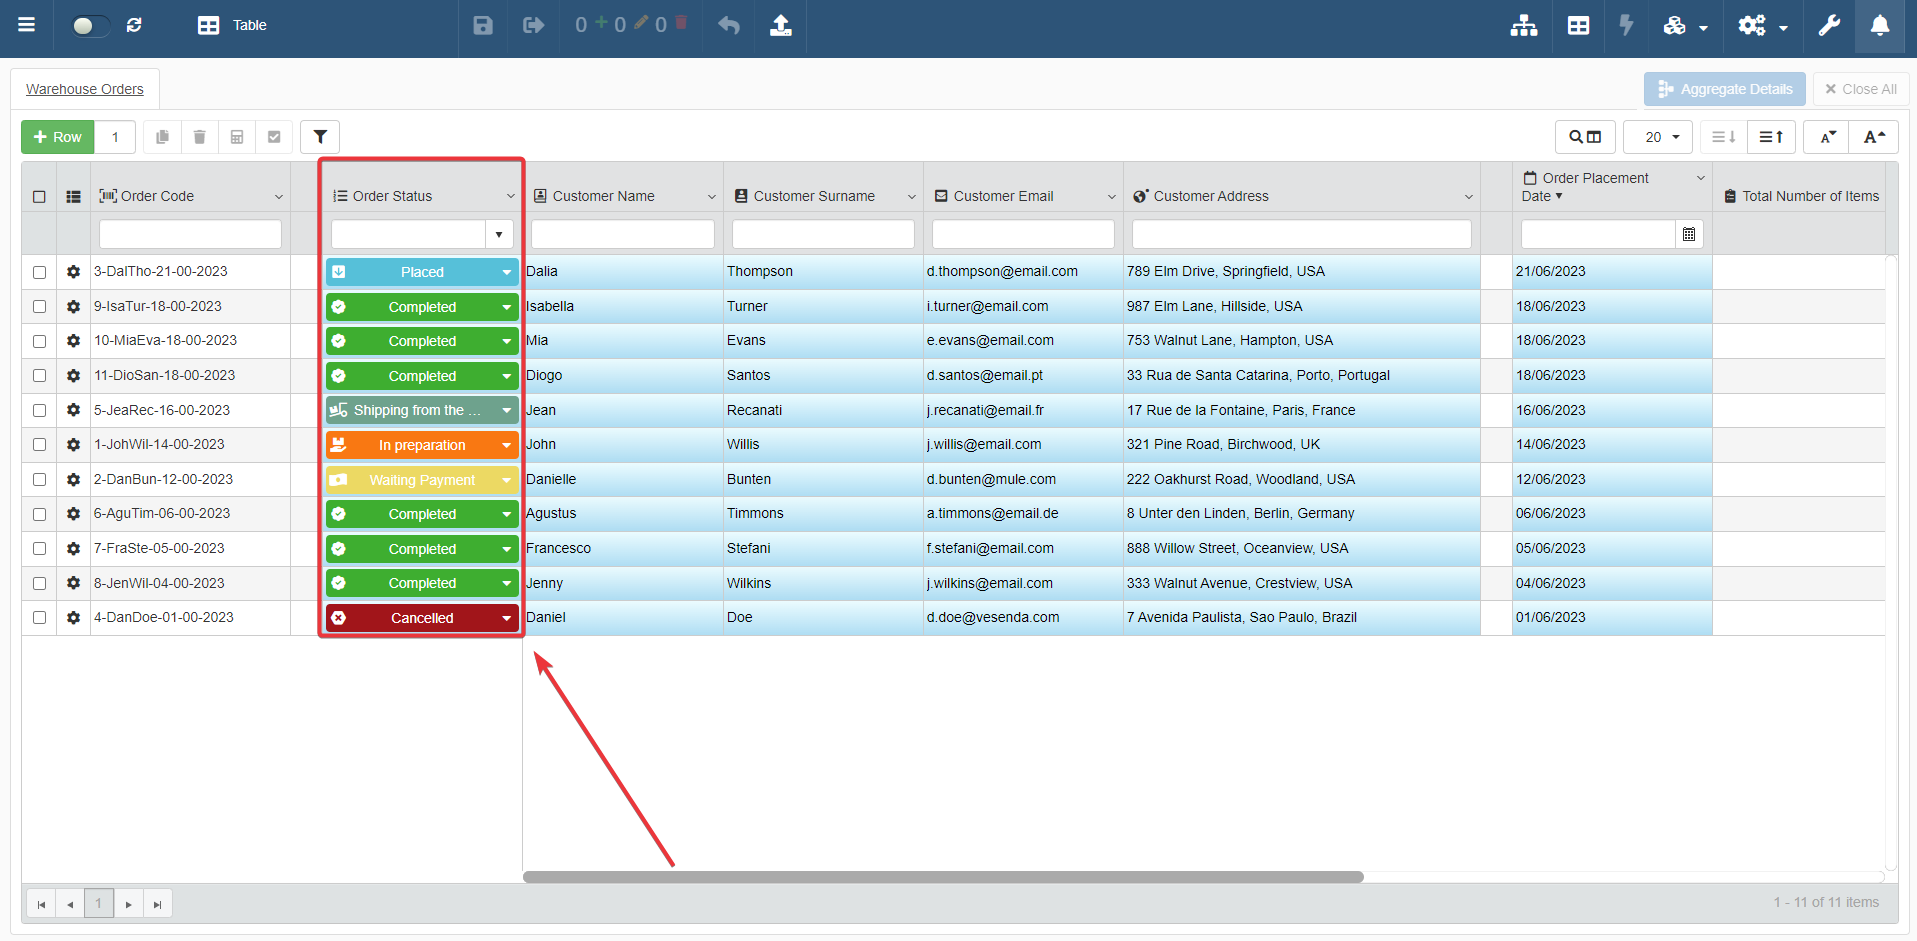This screenshot has height=941, width=1917.
Task: Click the undo arrow icon
Action: (729, 25)
